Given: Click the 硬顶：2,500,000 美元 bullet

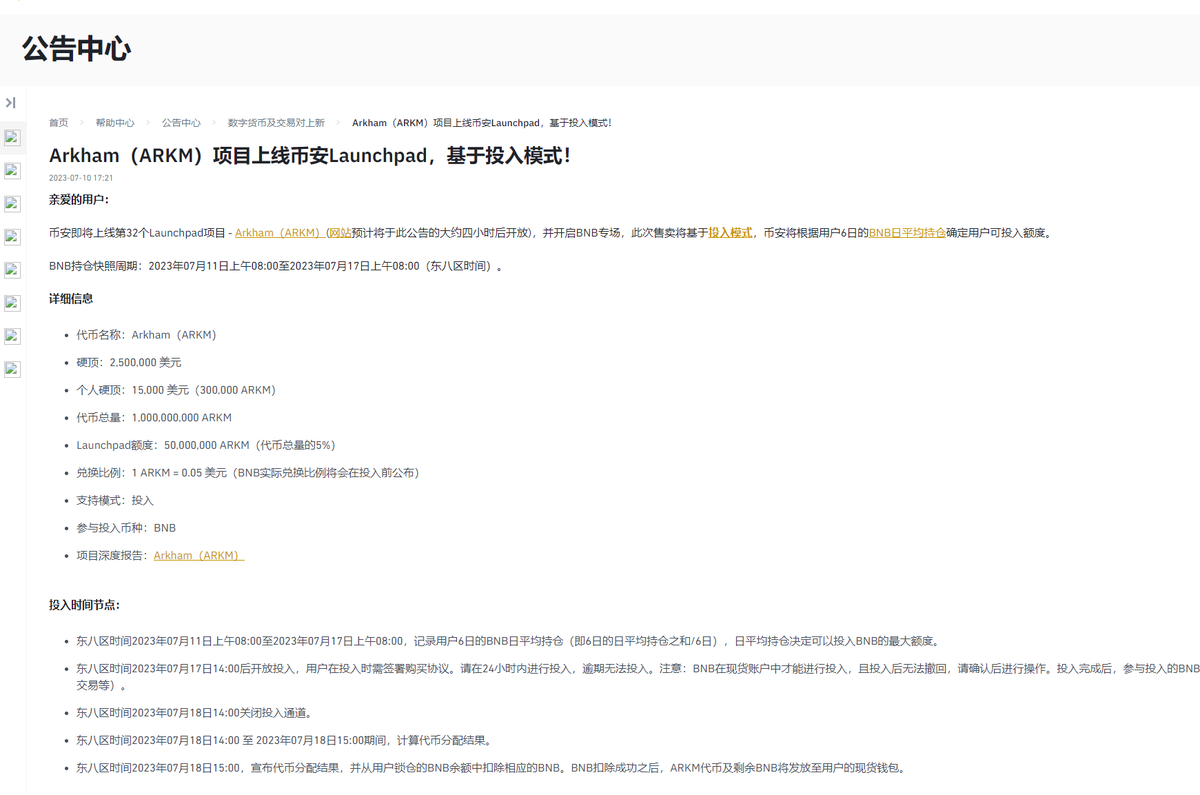Looking at the screenshot, I should [129, 363].
